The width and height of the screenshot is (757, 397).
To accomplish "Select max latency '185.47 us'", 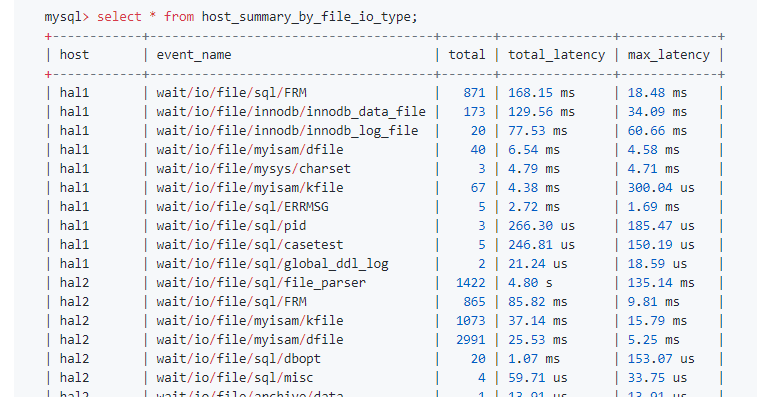I will pyautogui.click(x=661, y=226).
